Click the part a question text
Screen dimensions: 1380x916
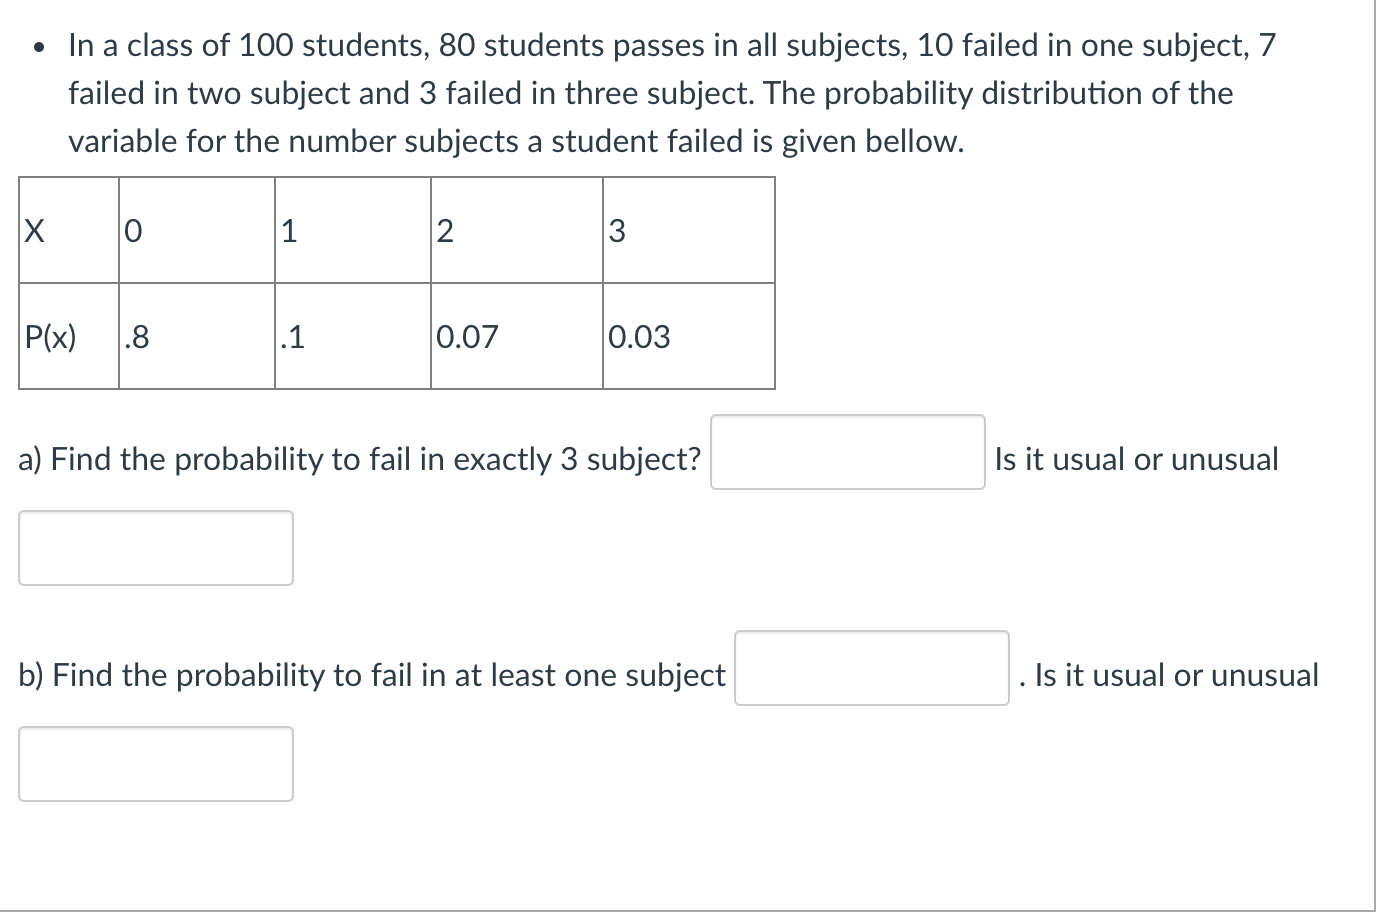tap(360, 458)
